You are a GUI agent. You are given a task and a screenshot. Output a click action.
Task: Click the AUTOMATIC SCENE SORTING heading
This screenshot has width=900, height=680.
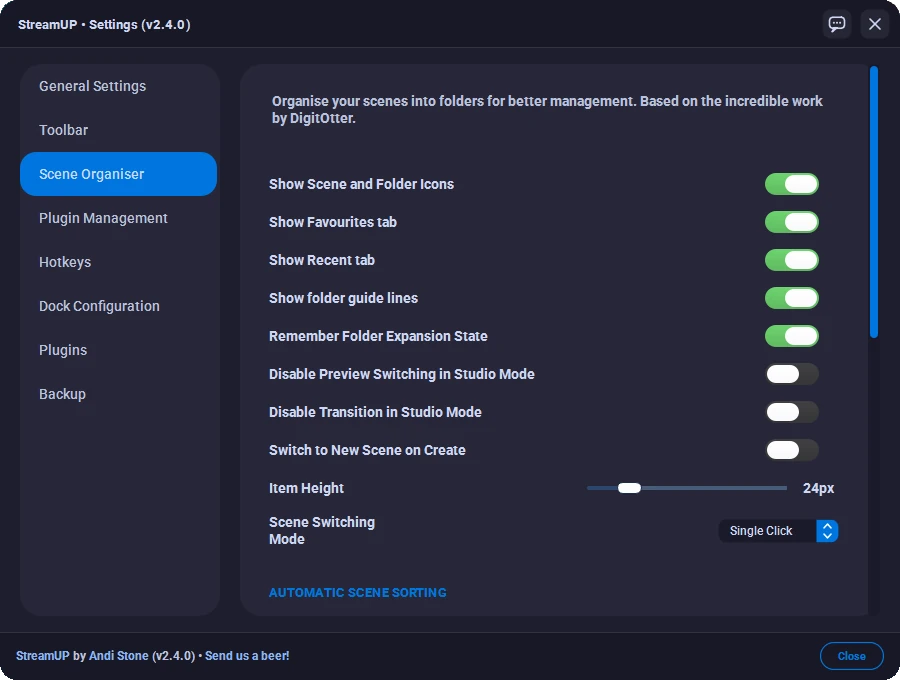point(358,593)
